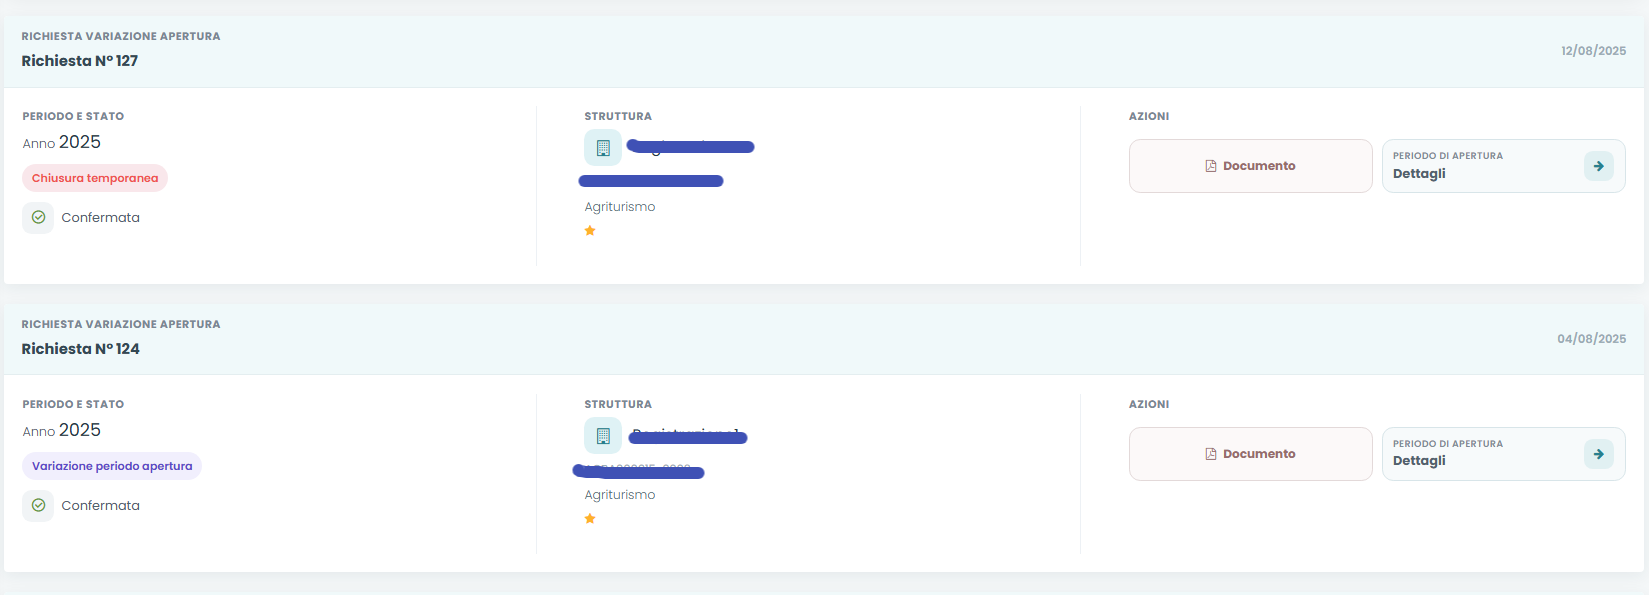Click the Confermata check icon in request 124
Viewport: 1649px width, 595px height.
(x=38, y=505)
